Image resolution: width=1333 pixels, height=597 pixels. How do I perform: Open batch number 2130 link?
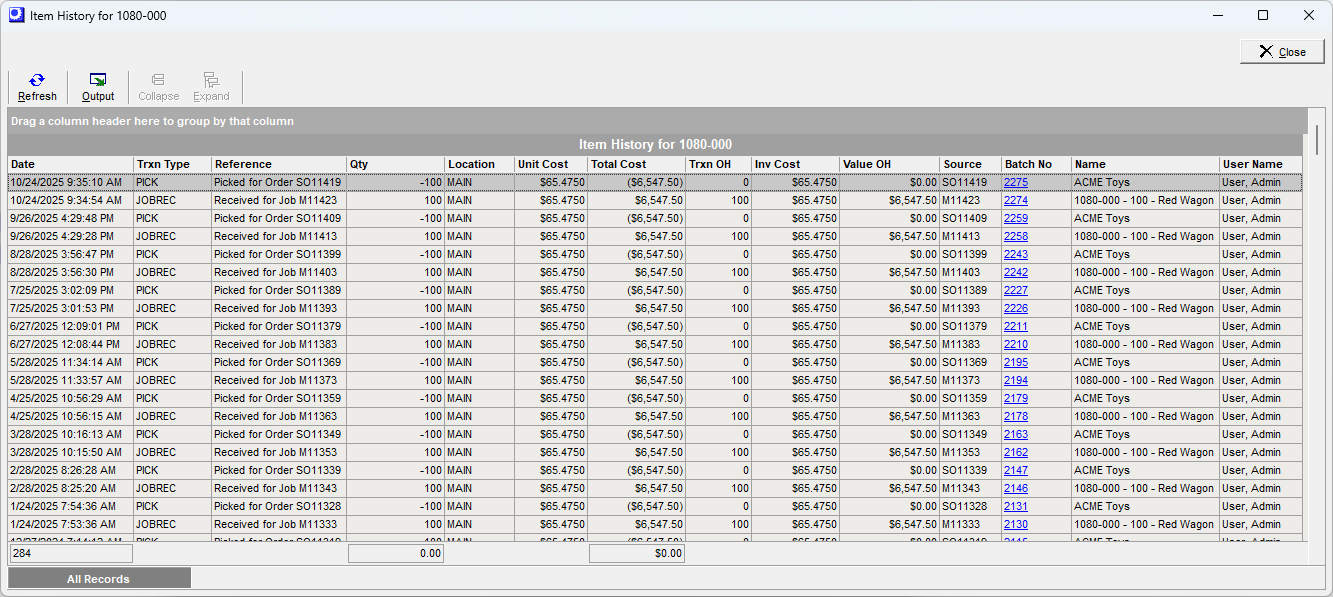tap(1016, 524)
